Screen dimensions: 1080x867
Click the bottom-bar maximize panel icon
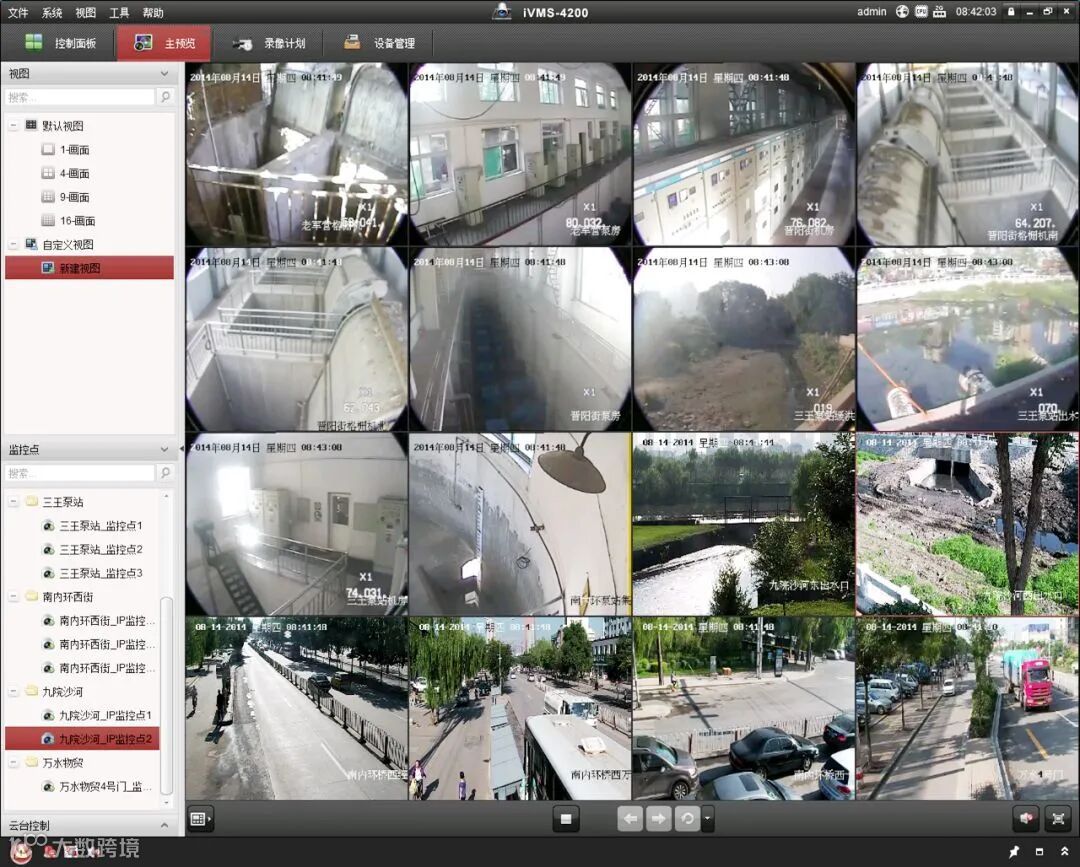point(1039,852)
